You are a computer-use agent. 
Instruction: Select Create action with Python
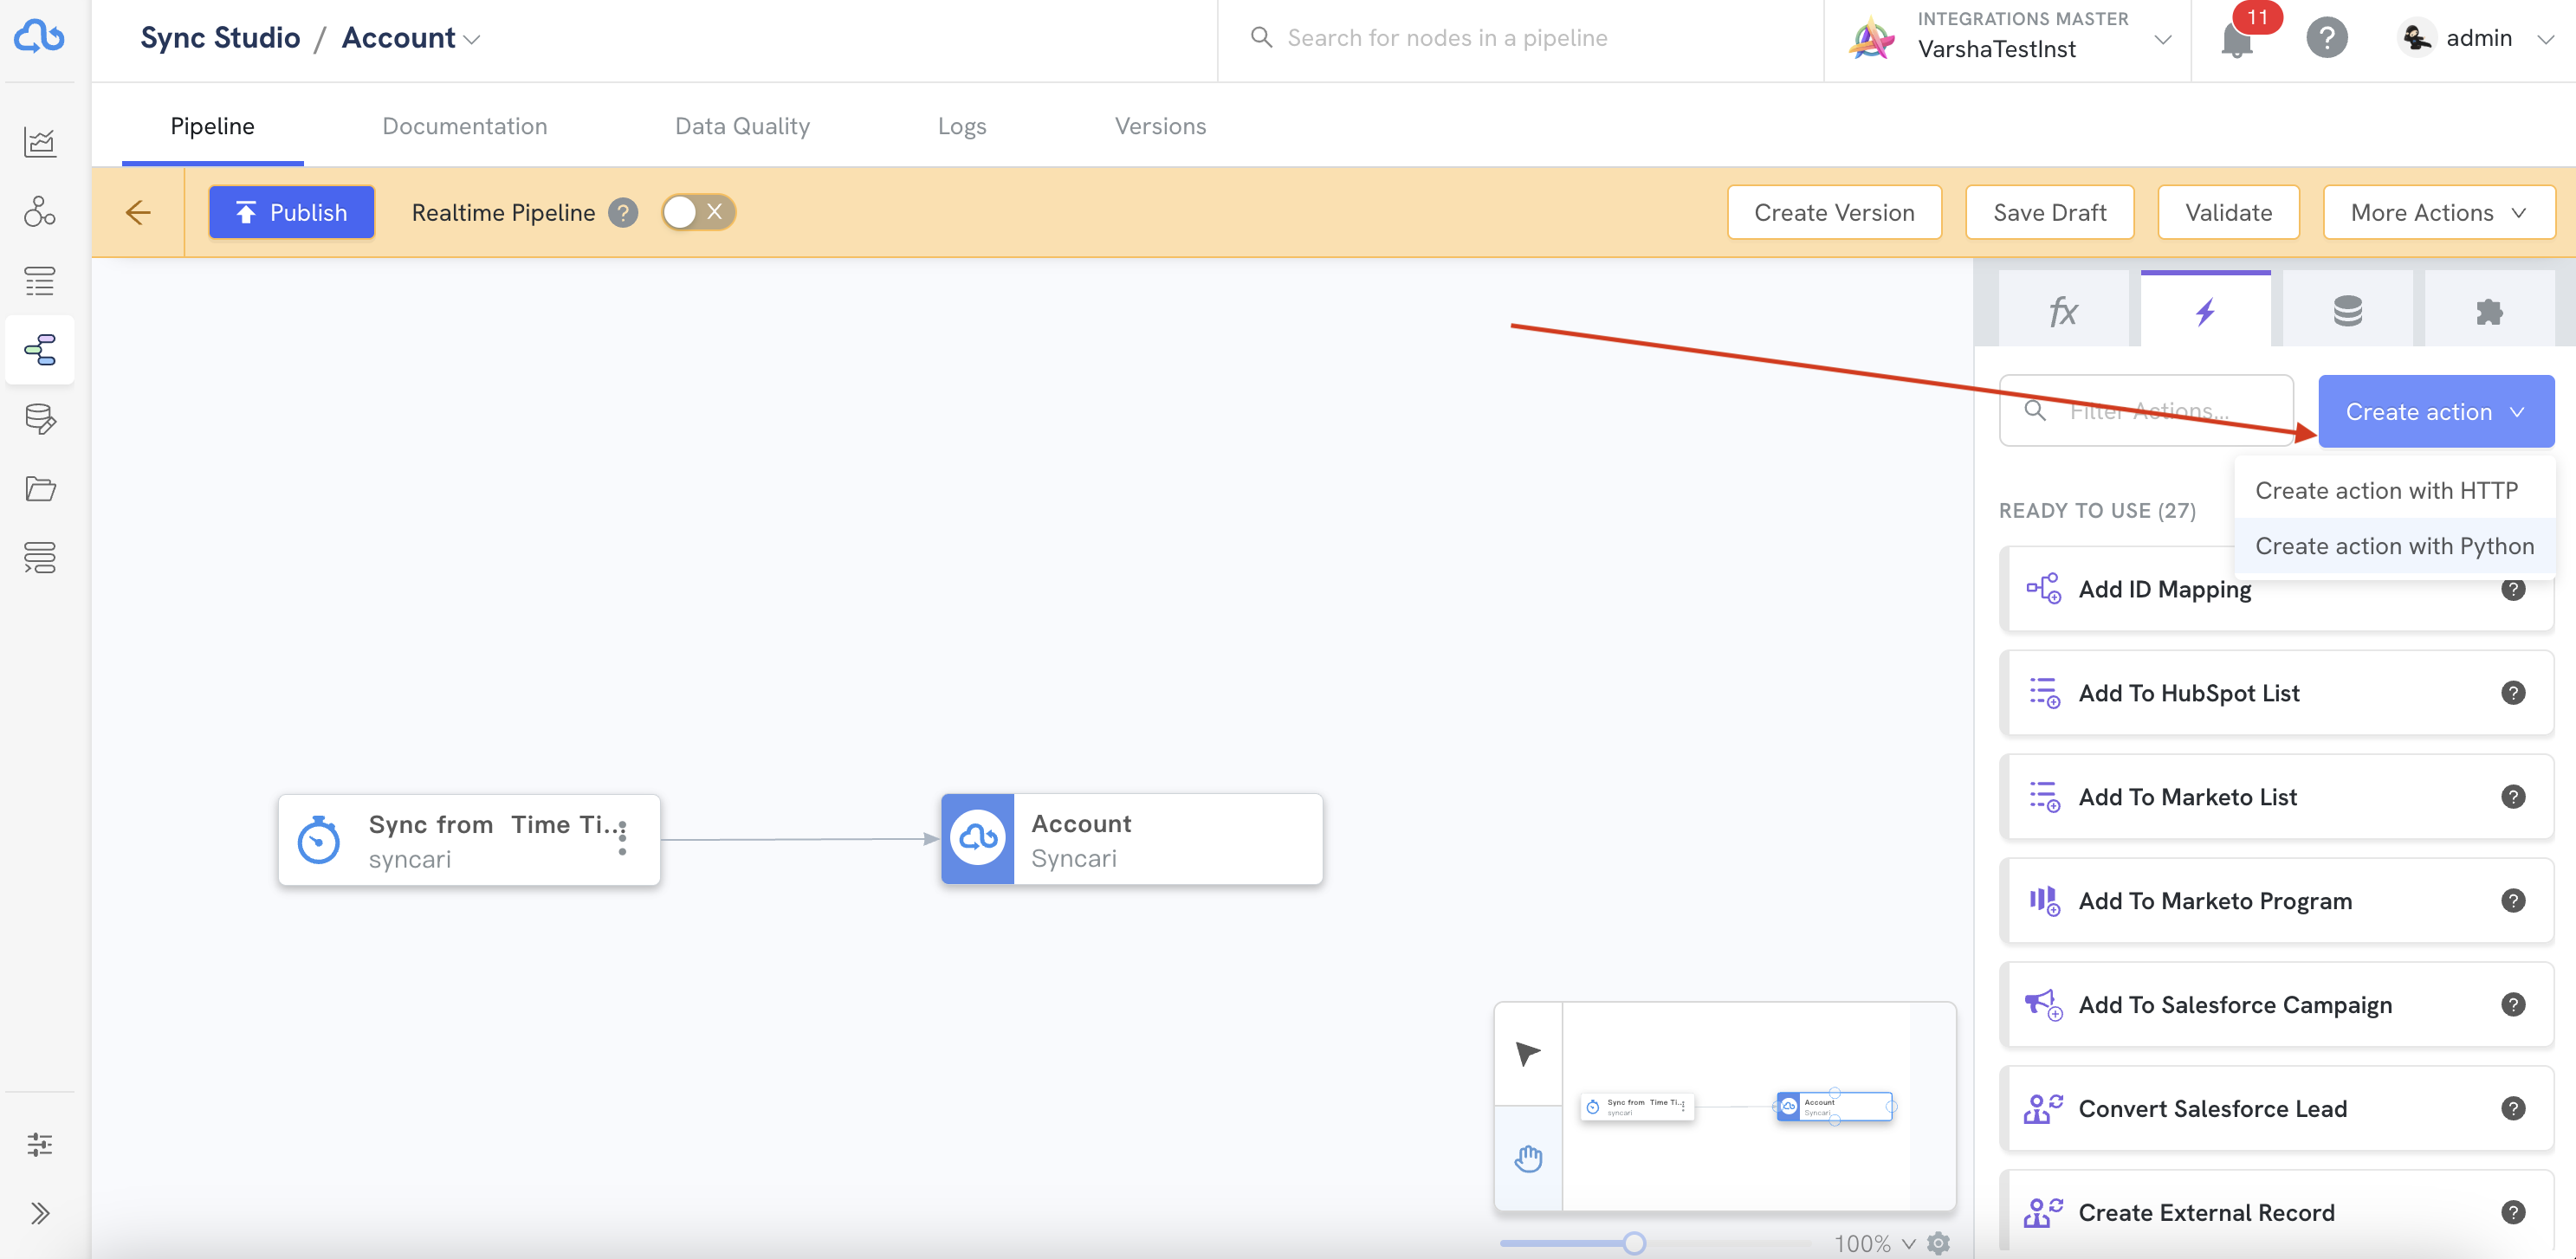[2394, 546]
